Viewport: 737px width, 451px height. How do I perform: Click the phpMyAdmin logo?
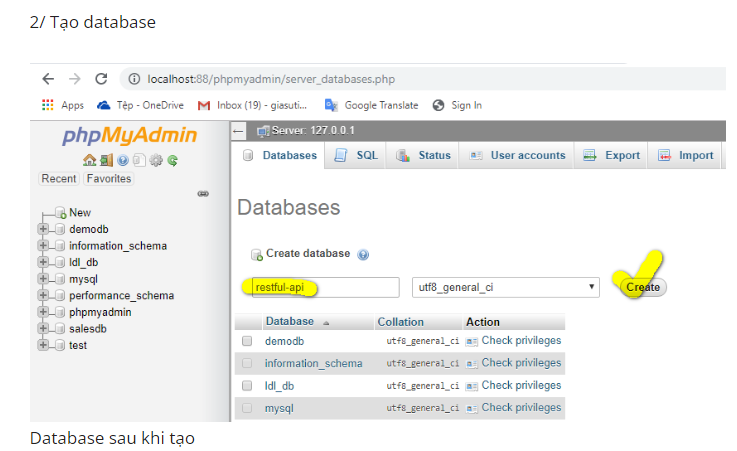(x=130, y=135)
